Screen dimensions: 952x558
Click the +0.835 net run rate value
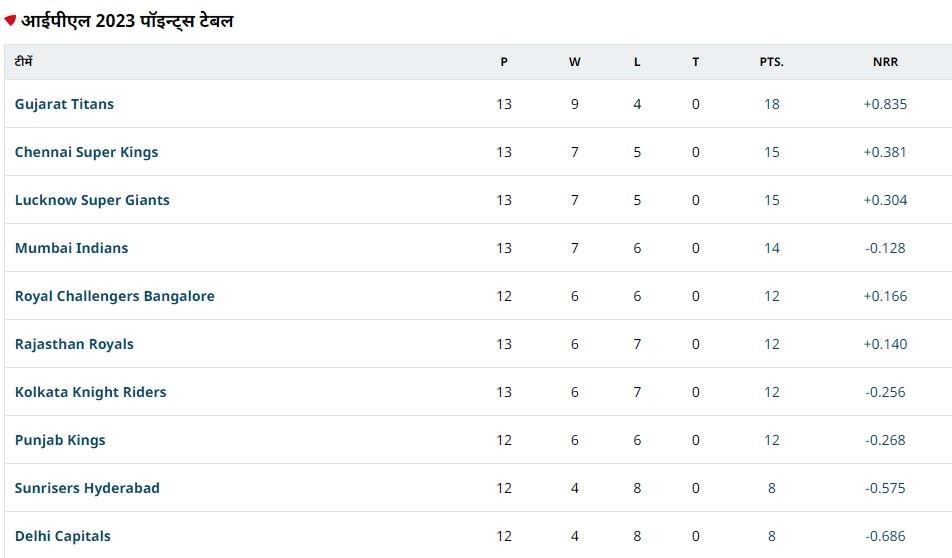(885, 104)
